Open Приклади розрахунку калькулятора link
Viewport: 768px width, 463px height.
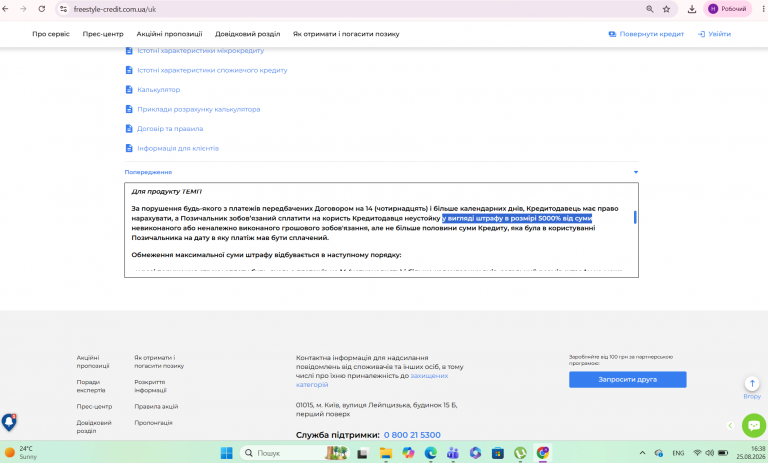(198, 109)
